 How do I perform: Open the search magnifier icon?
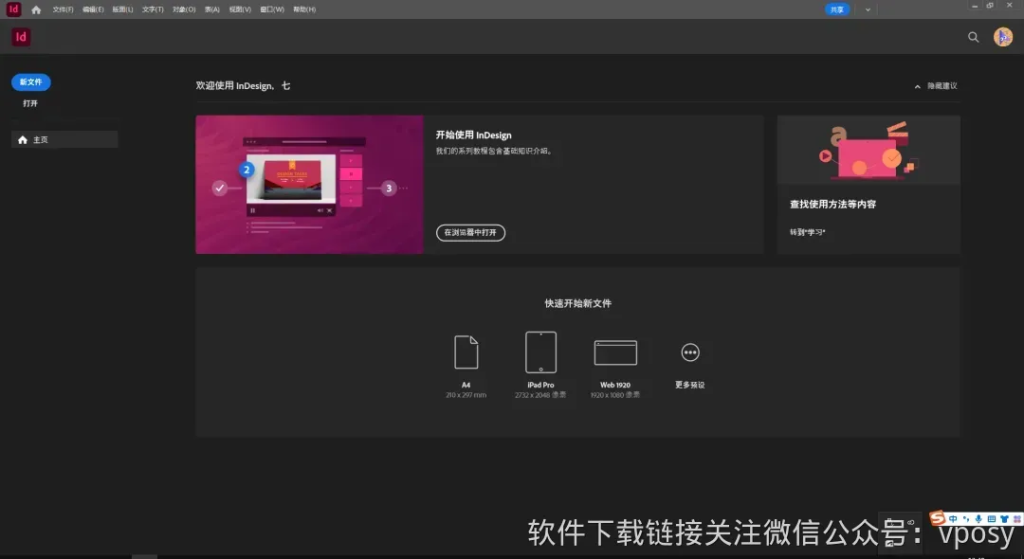(973, 37)
